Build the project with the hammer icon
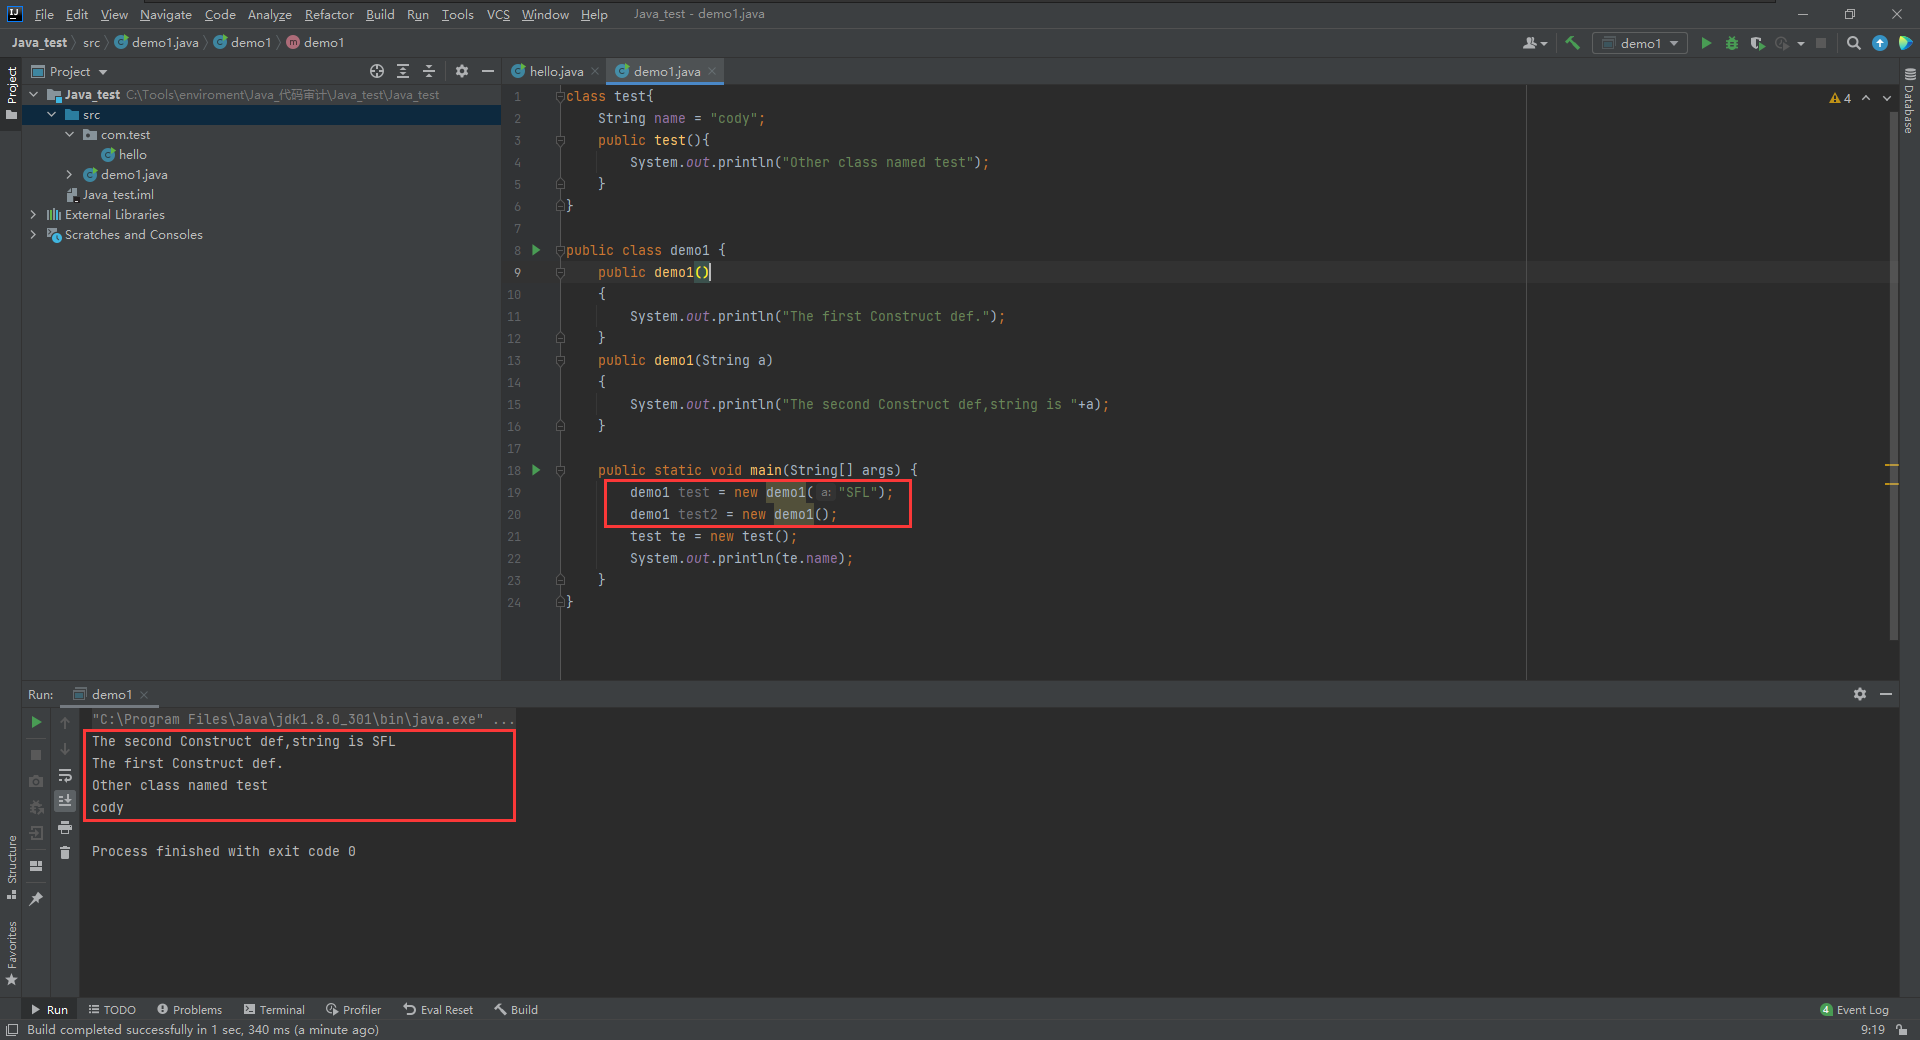Screen dimensions: 1920x1040 1572,43
